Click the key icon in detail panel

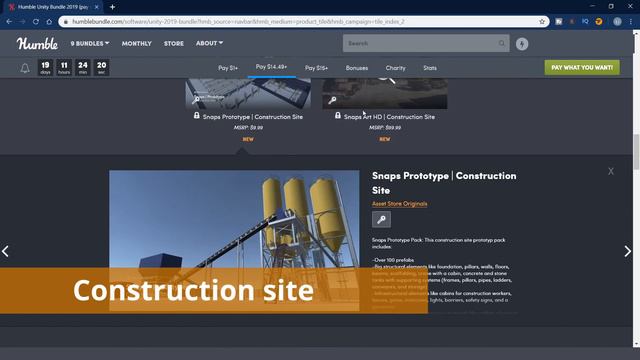point(381,220)
